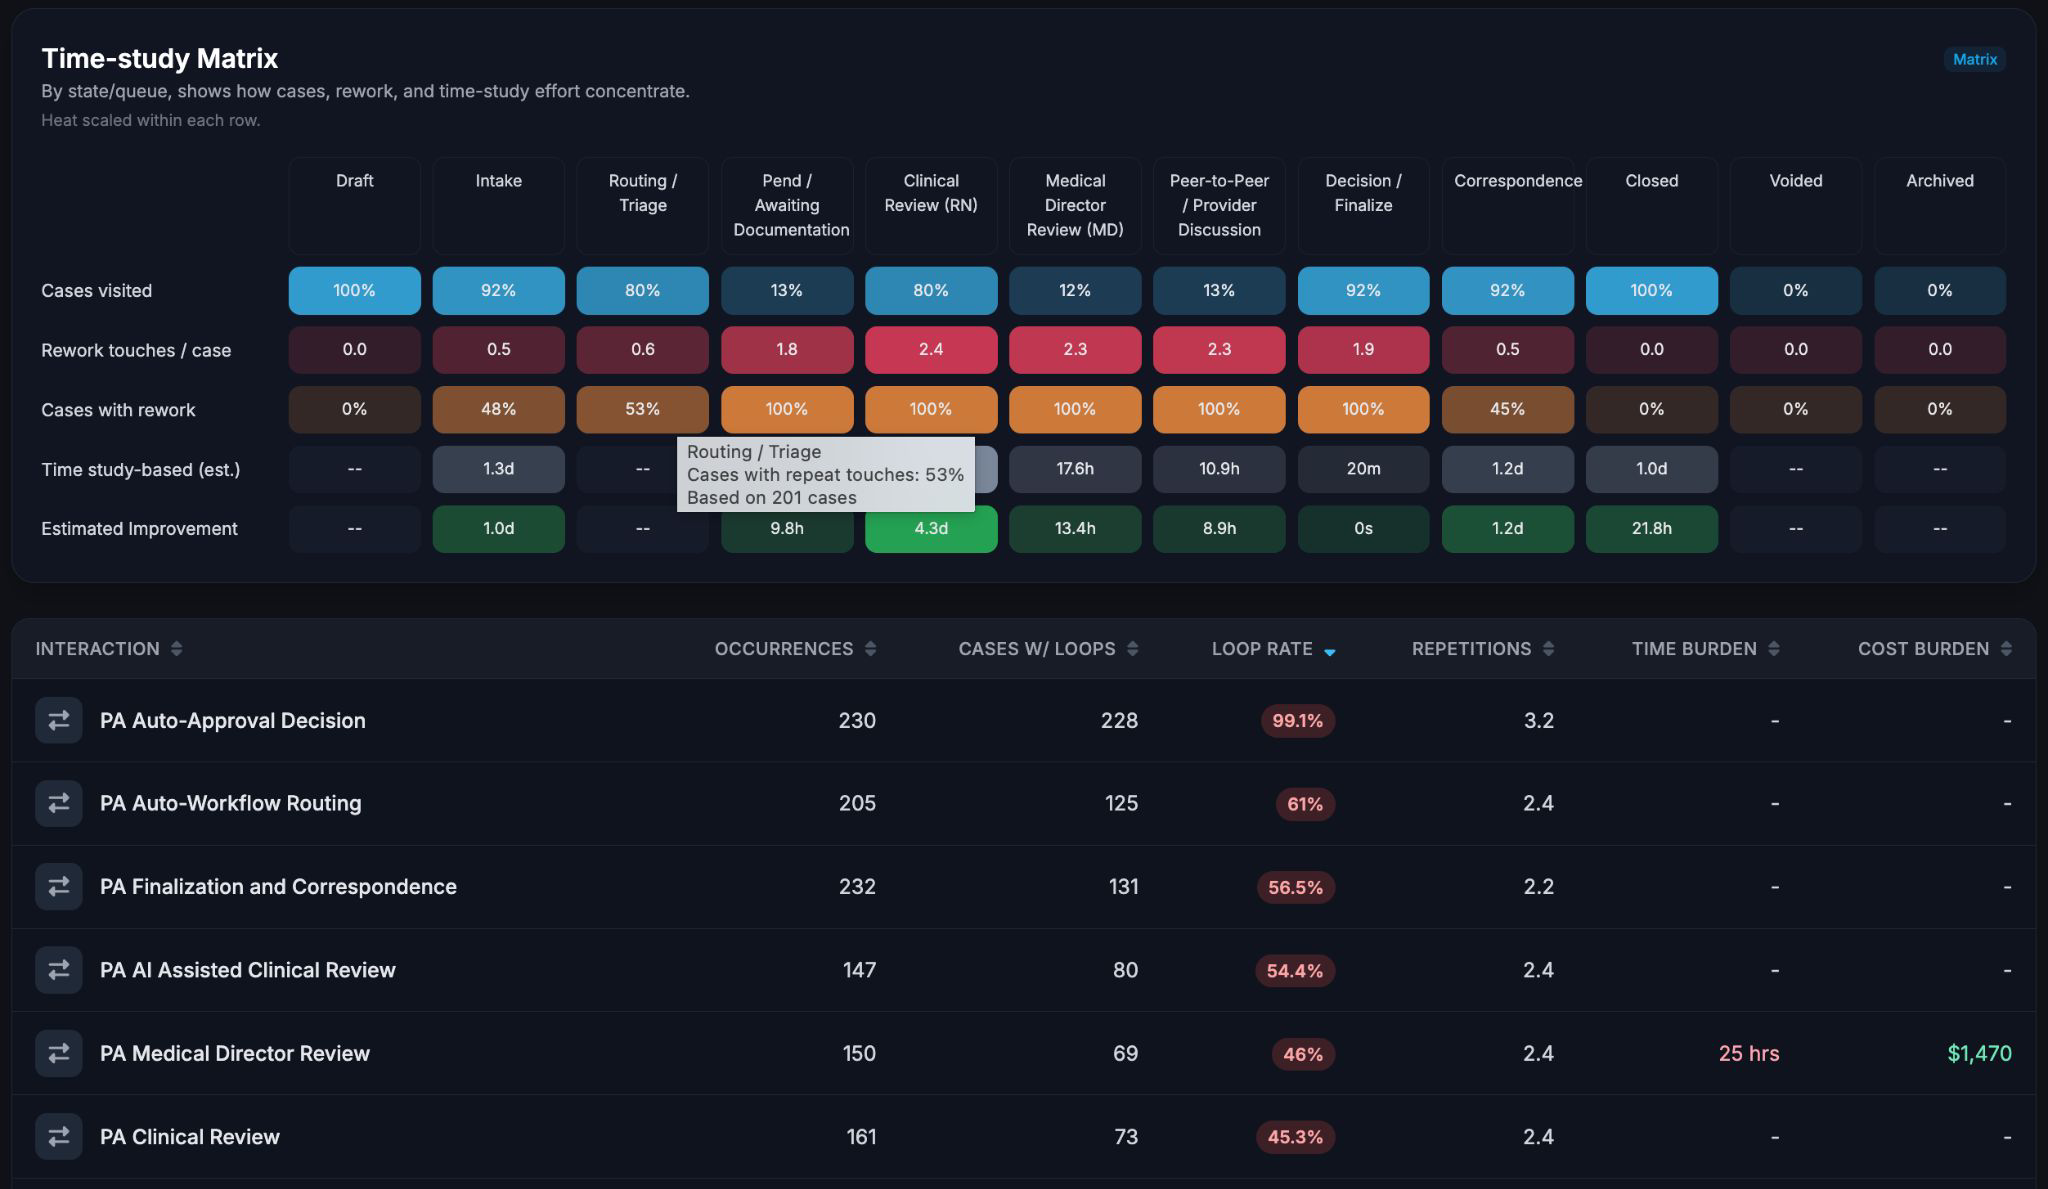The height and width of the screenshot is (1189, 2048).
Task: Click the Matrix badge
Action: 1975,59
